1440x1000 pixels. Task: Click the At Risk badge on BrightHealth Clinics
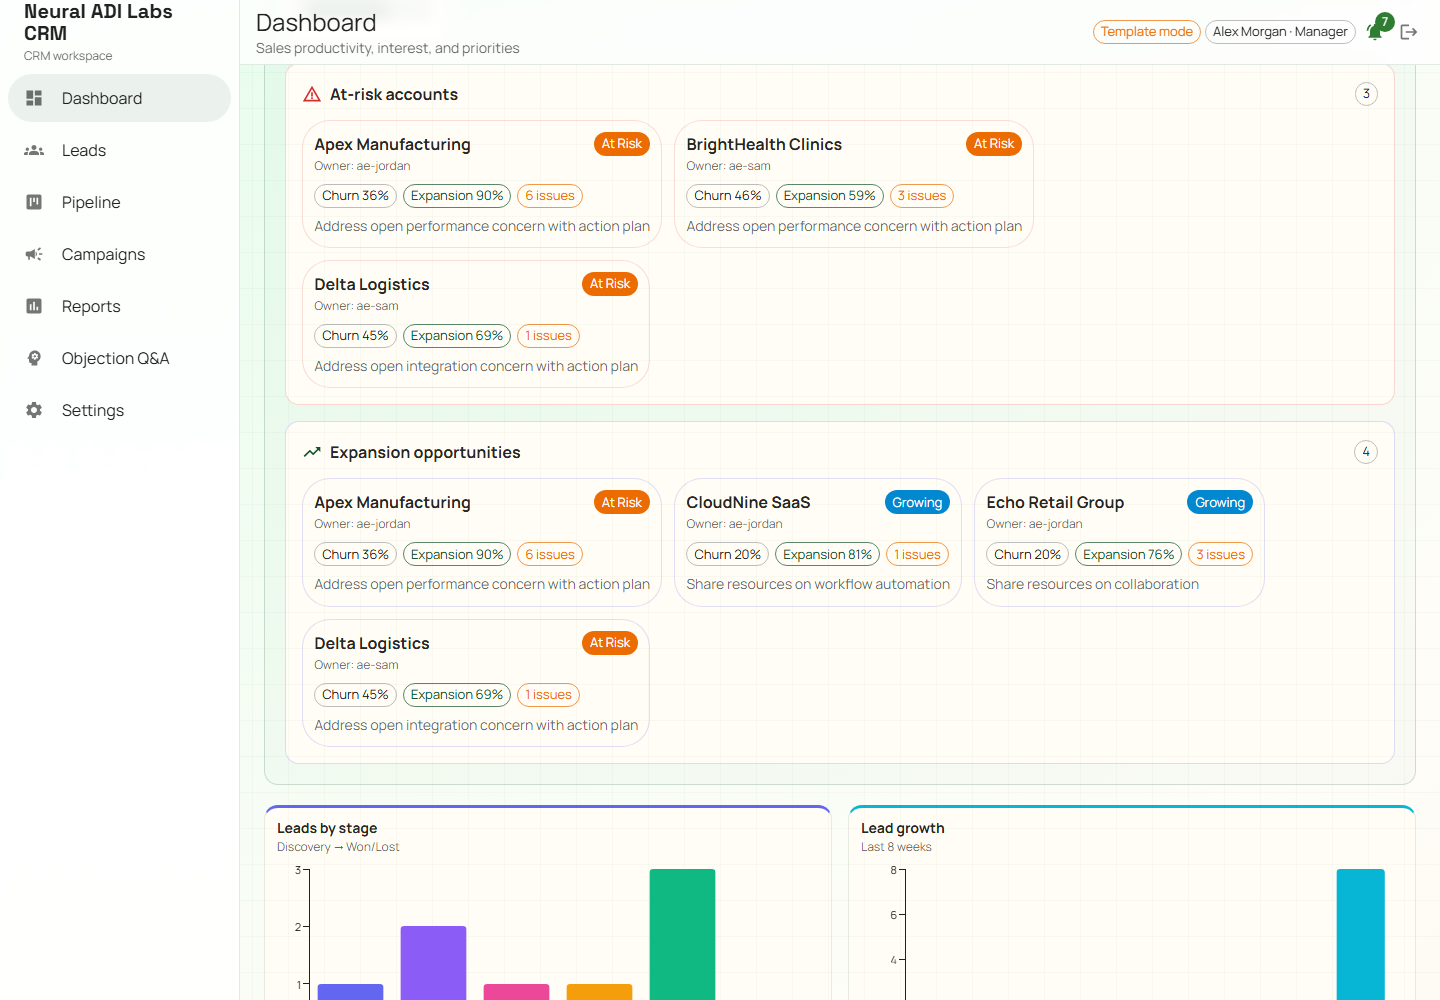pos(994,144)
